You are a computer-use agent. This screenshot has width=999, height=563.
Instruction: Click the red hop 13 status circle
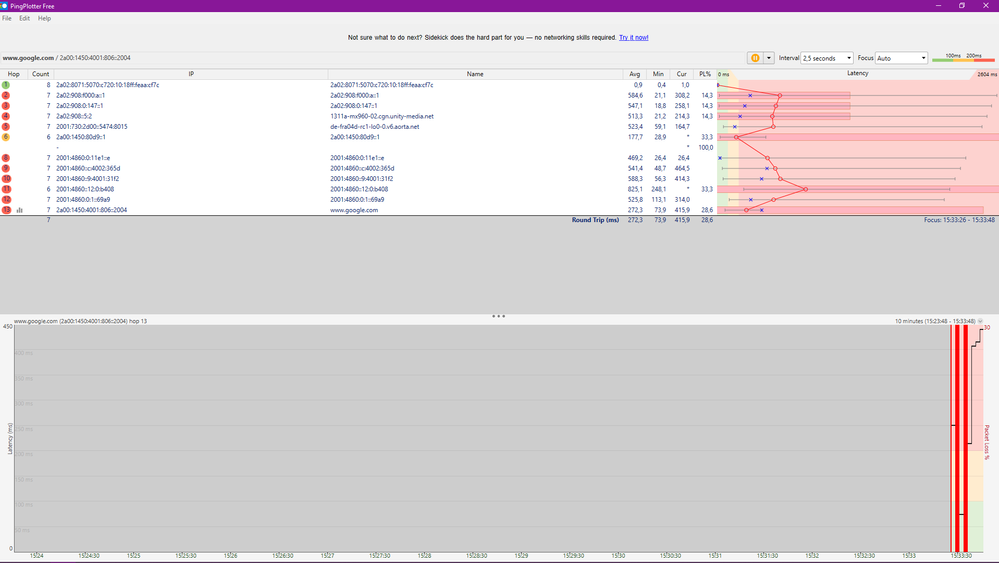pos(6,210)
